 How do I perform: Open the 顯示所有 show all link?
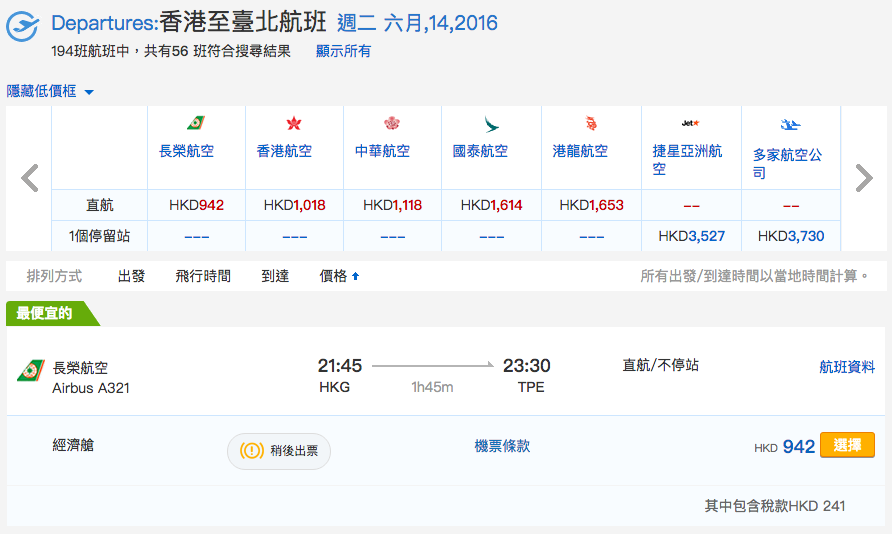(x=343, y=51)
